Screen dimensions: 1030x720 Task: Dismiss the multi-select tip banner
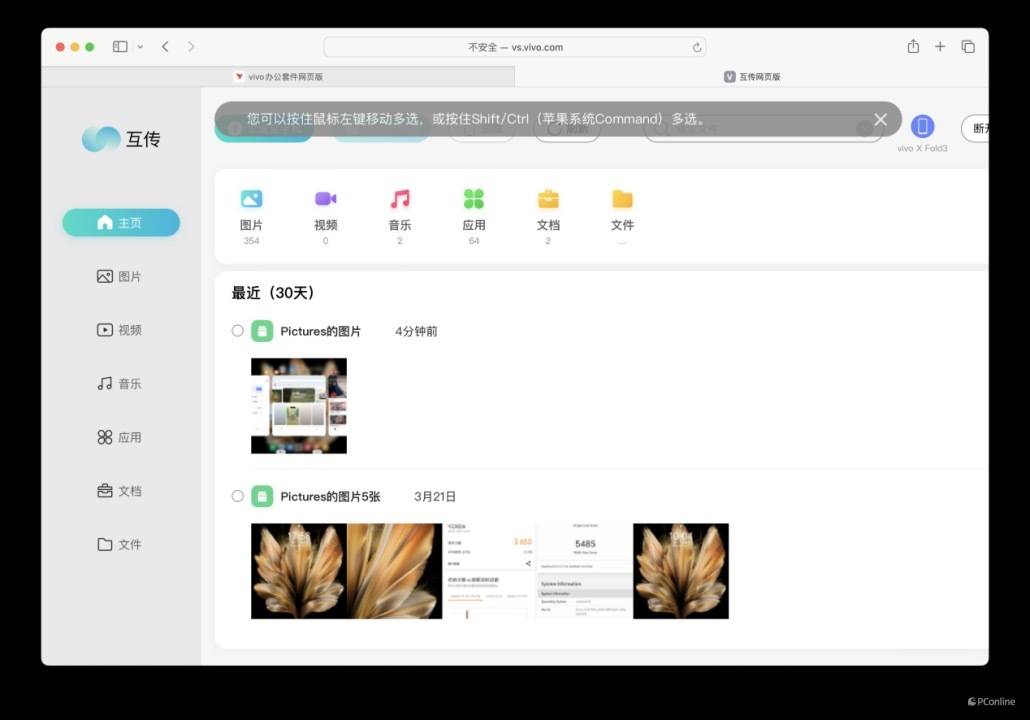880,119
